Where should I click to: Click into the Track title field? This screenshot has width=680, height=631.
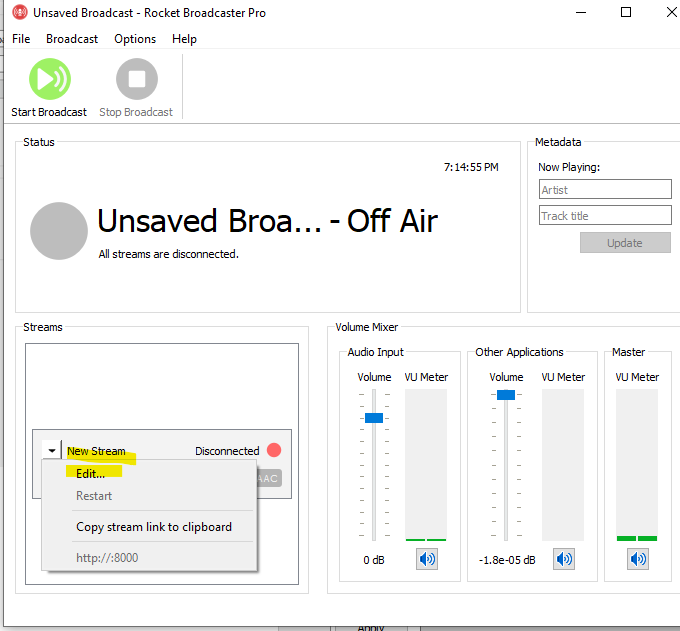pyautogui.click(x=605, y=215)
